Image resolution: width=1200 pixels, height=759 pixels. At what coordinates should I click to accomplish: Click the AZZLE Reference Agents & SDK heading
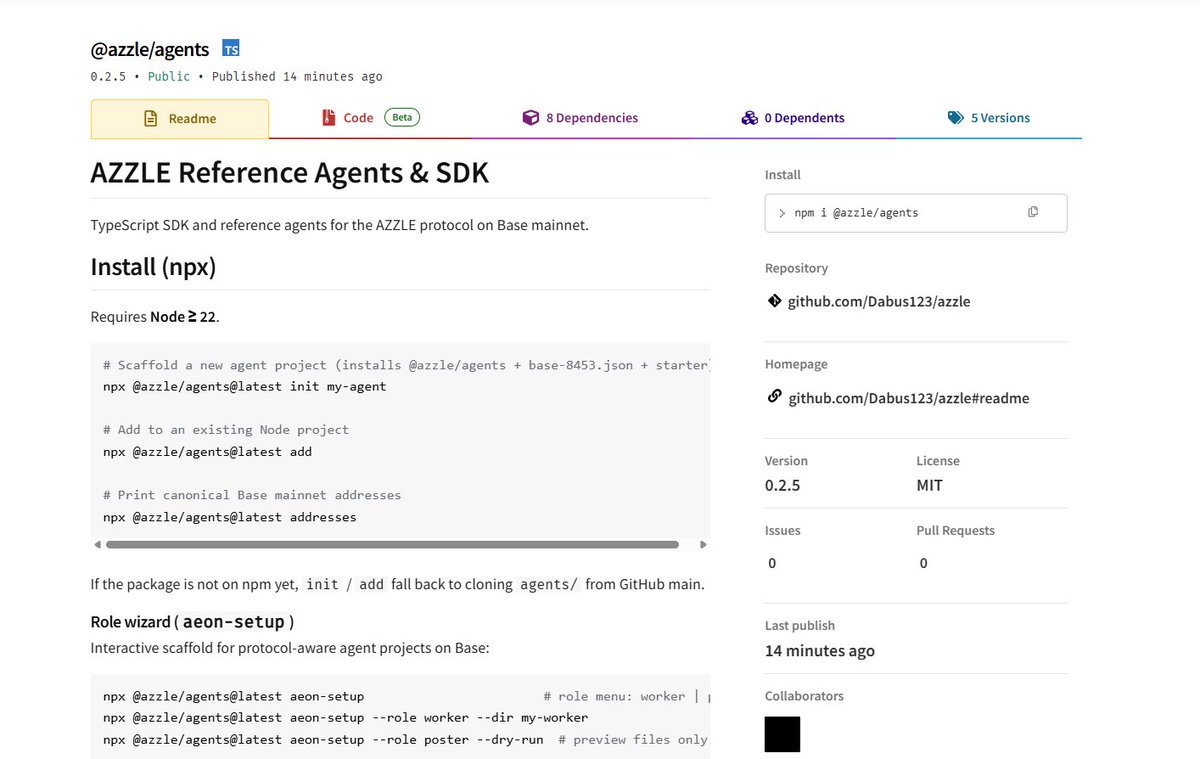click(x=290, y=172)
